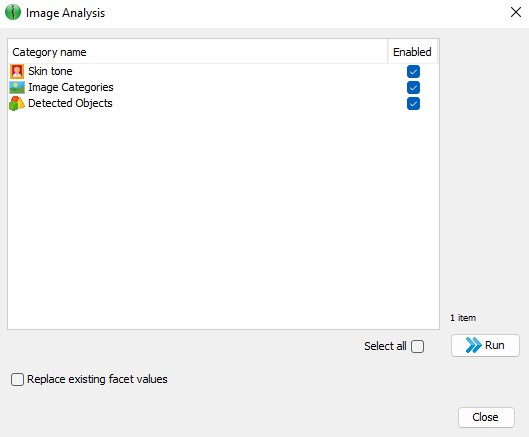The height and width of the screenshot is (437, 529).
Task: Enable Replace existing facet values checkbox
Action: (17, 379)
